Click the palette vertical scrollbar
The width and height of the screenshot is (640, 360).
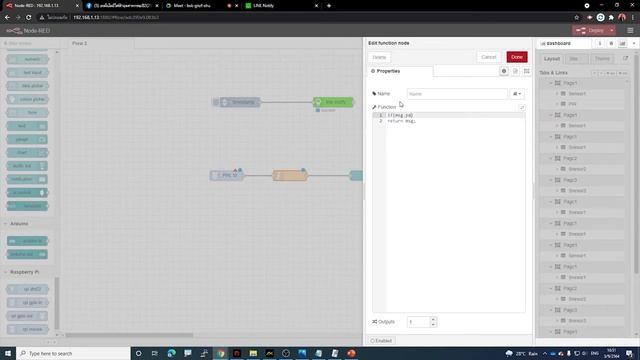click(x=57, y=302)
